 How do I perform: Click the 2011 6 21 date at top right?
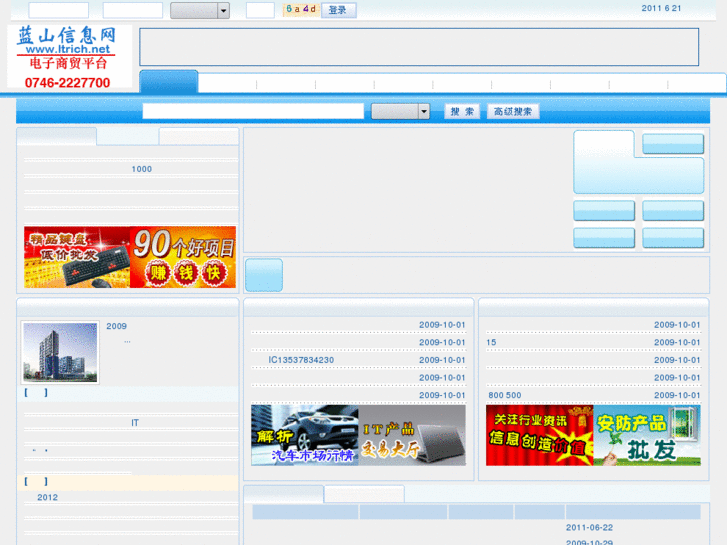662,8
